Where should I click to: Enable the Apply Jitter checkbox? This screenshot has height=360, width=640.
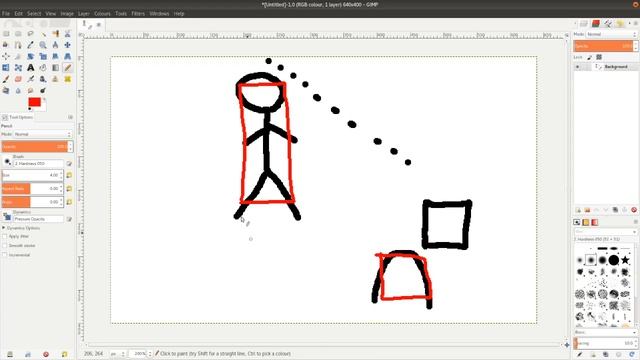pyautogui.click(x=5, y=236)
